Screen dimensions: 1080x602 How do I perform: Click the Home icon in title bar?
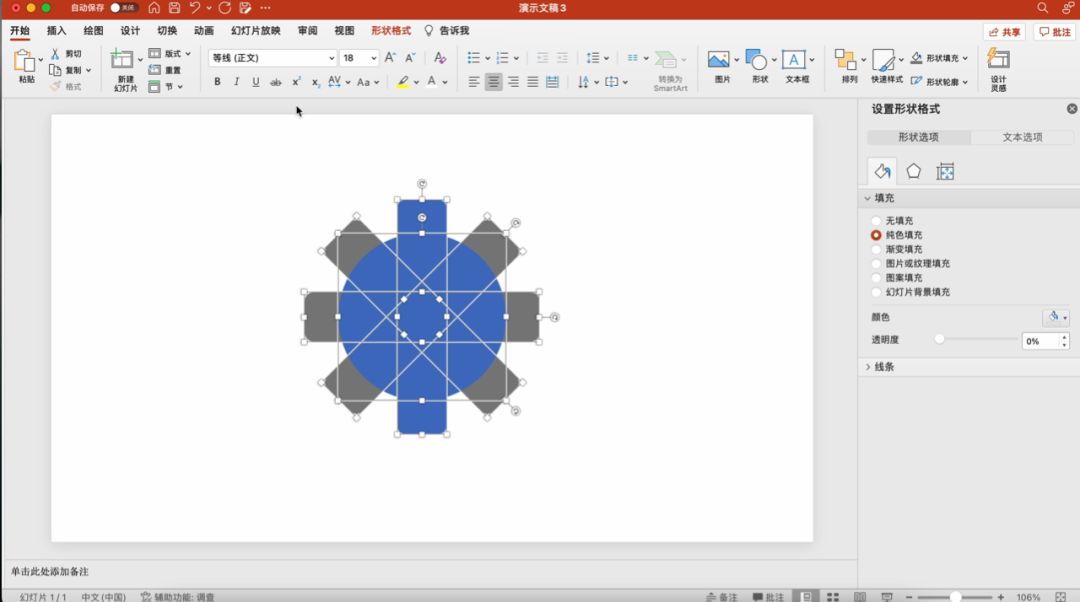[x=154, y=8]
